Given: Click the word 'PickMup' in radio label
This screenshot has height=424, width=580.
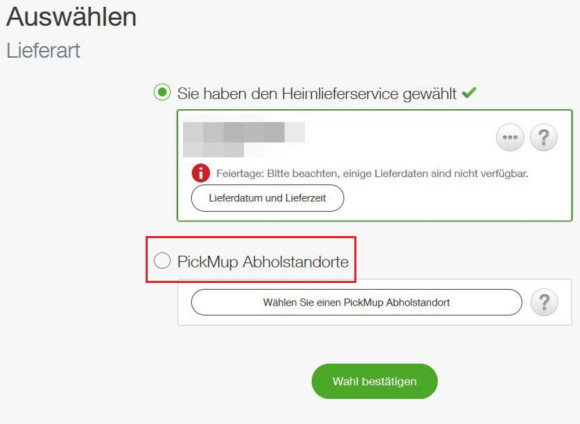Looking at the screenshot, I should pos(208,262).
